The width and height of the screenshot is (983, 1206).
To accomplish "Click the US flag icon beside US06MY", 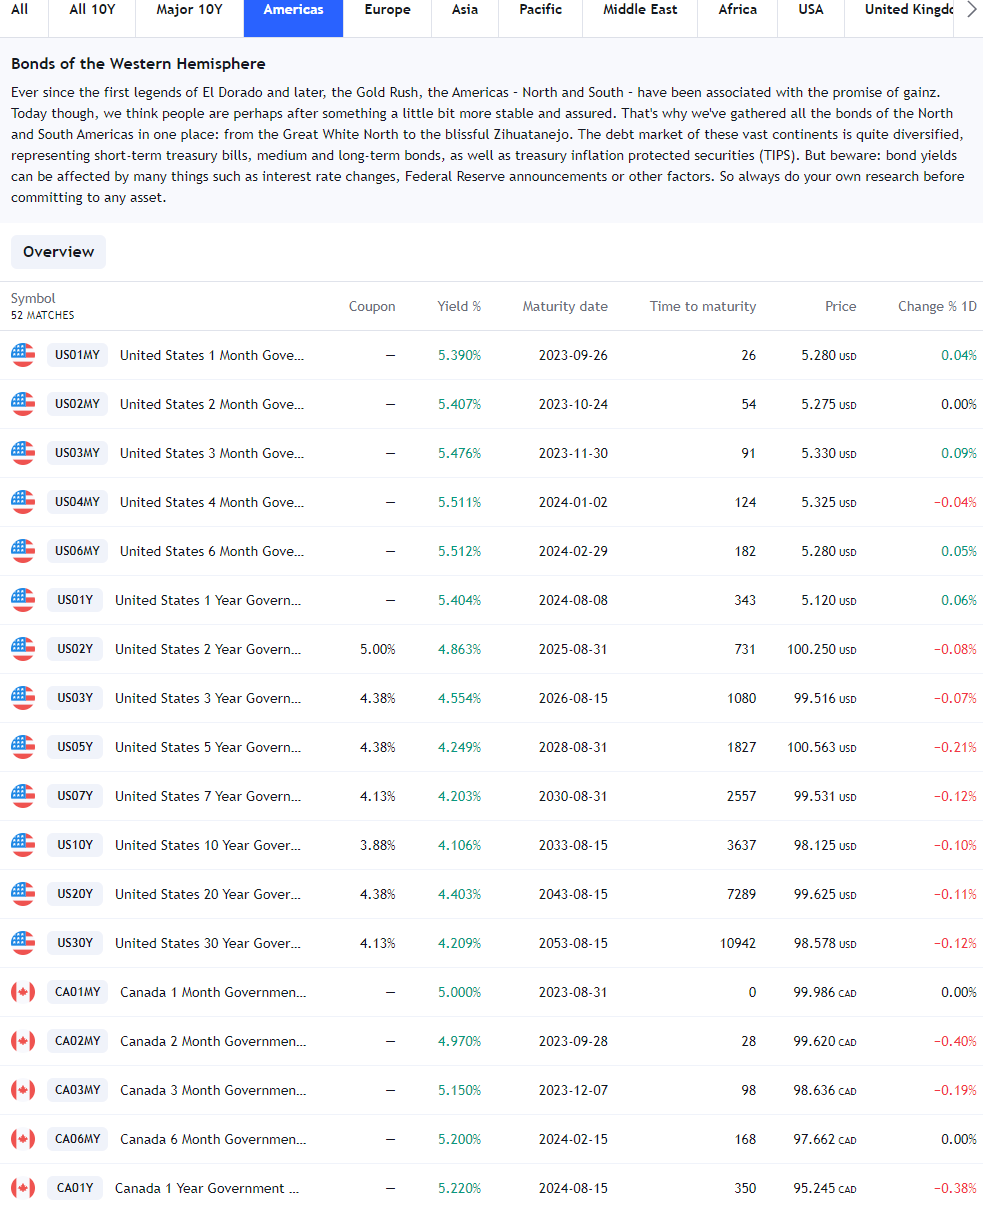I will coord(23,551).
